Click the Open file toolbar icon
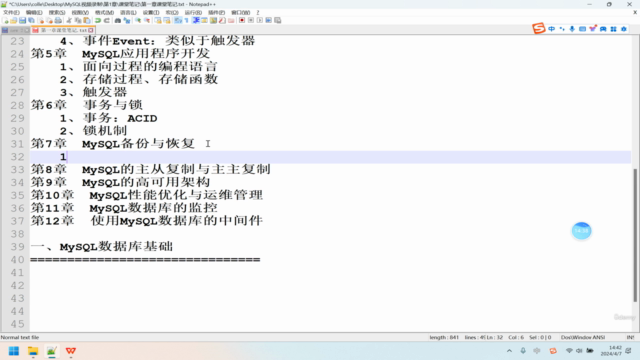The width and height of the screenshot is (640, 360). click(13, 20)
